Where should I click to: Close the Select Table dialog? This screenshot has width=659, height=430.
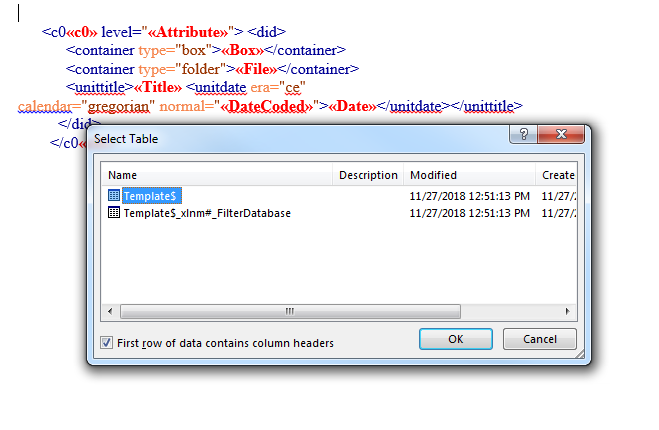point(562,138)
